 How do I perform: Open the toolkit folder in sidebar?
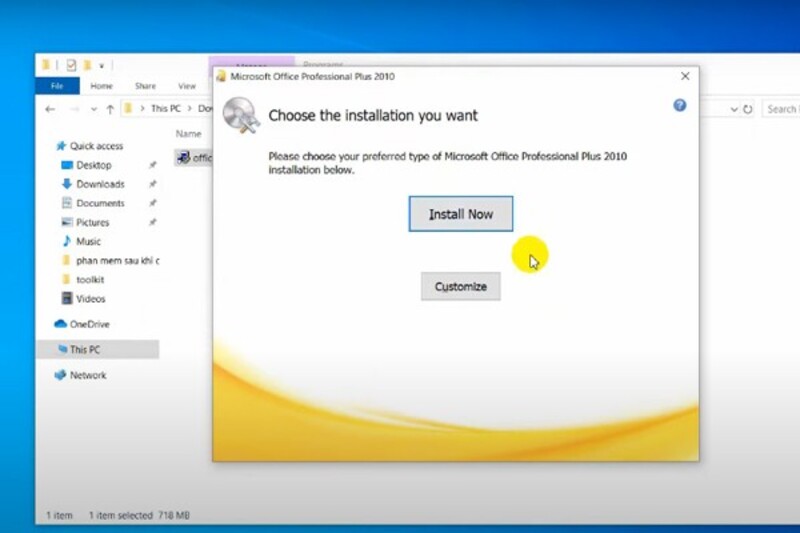point(90,280)
